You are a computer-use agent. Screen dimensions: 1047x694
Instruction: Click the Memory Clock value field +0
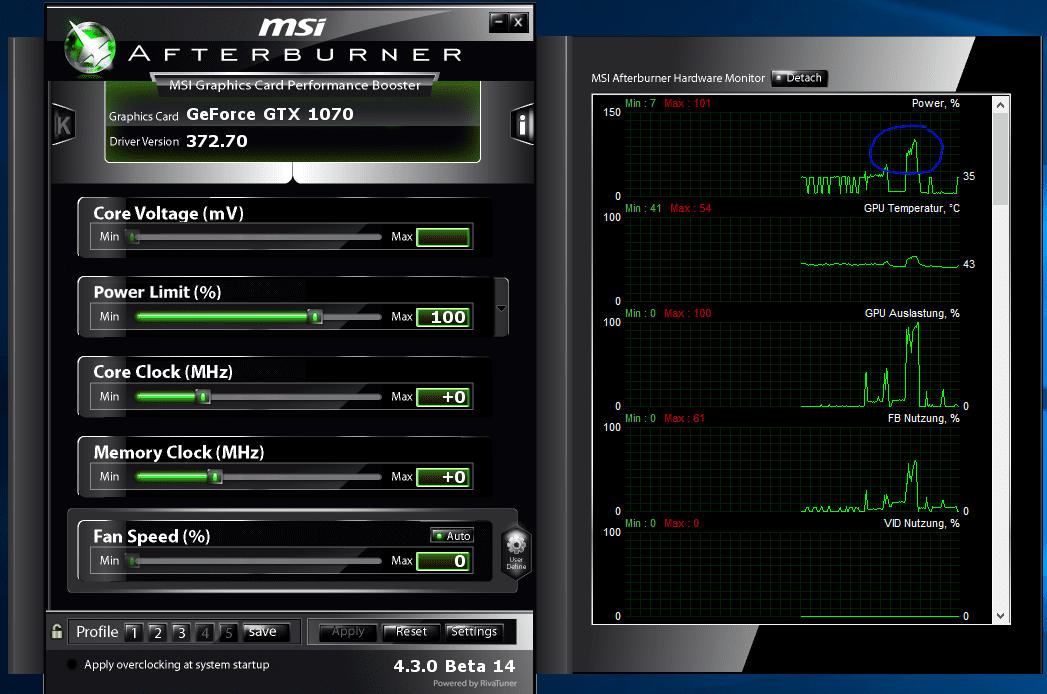tap(443, 478)
